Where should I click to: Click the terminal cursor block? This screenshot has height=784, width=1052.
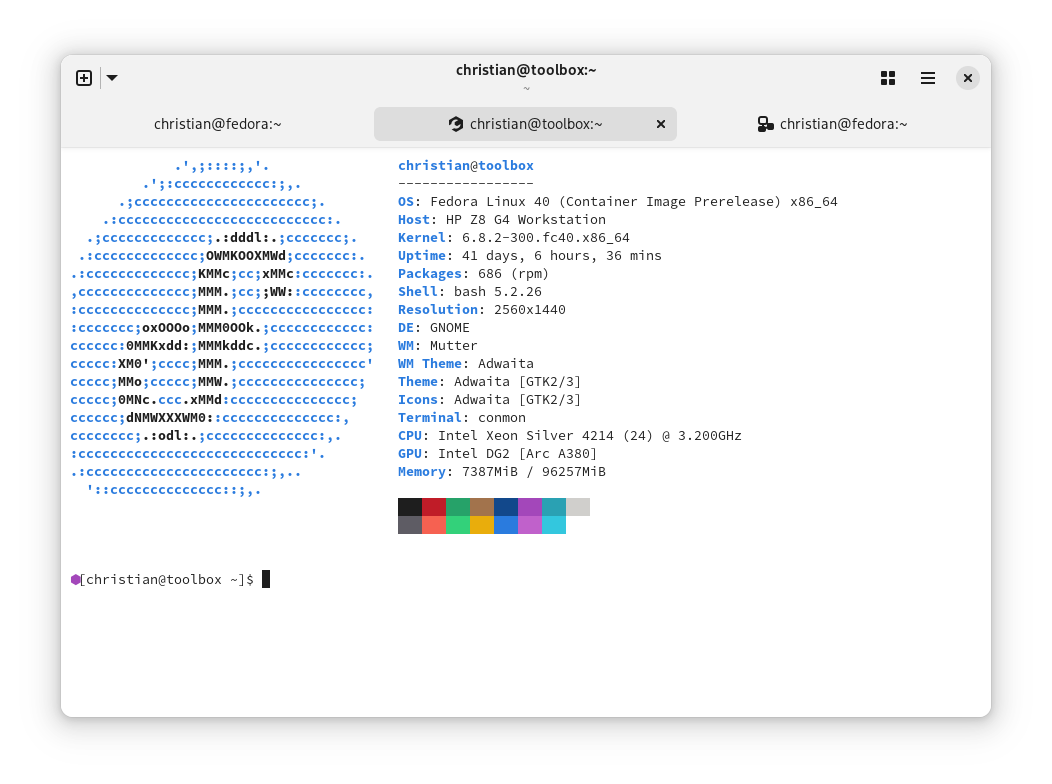point(266,579)
